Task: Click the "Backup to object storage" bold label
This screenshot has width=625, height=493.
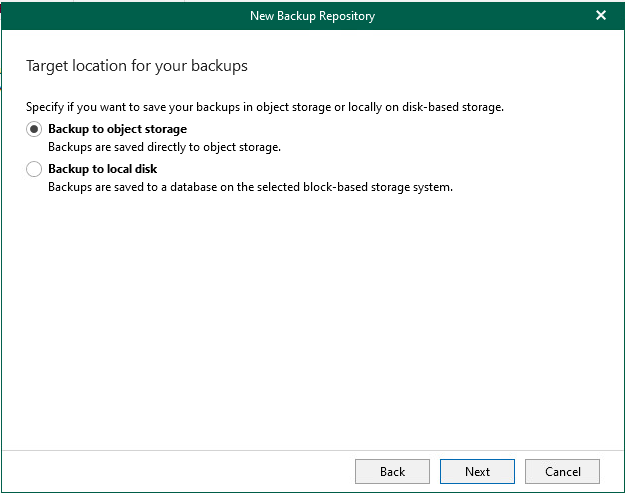Action: (118, 129)
